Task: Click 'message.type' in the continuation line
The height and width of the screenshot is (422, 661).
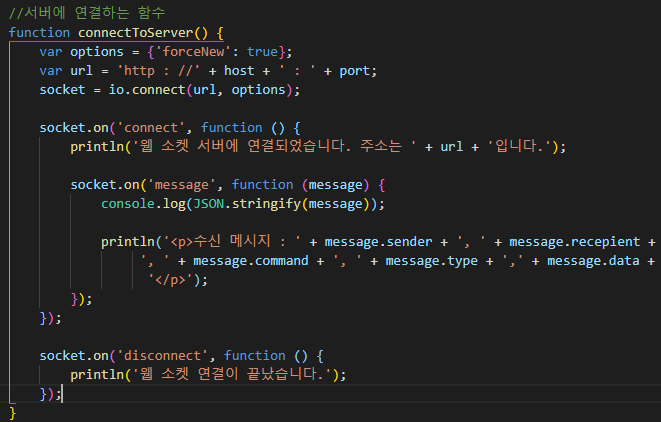Action: [432, 261]
